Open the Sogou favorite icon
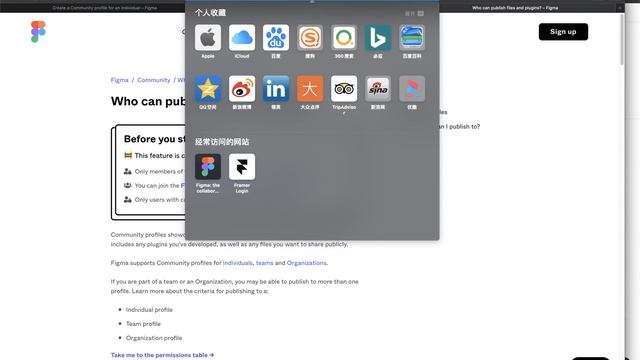The width and height of the screenshot is (640, 360). coord(310,38)
